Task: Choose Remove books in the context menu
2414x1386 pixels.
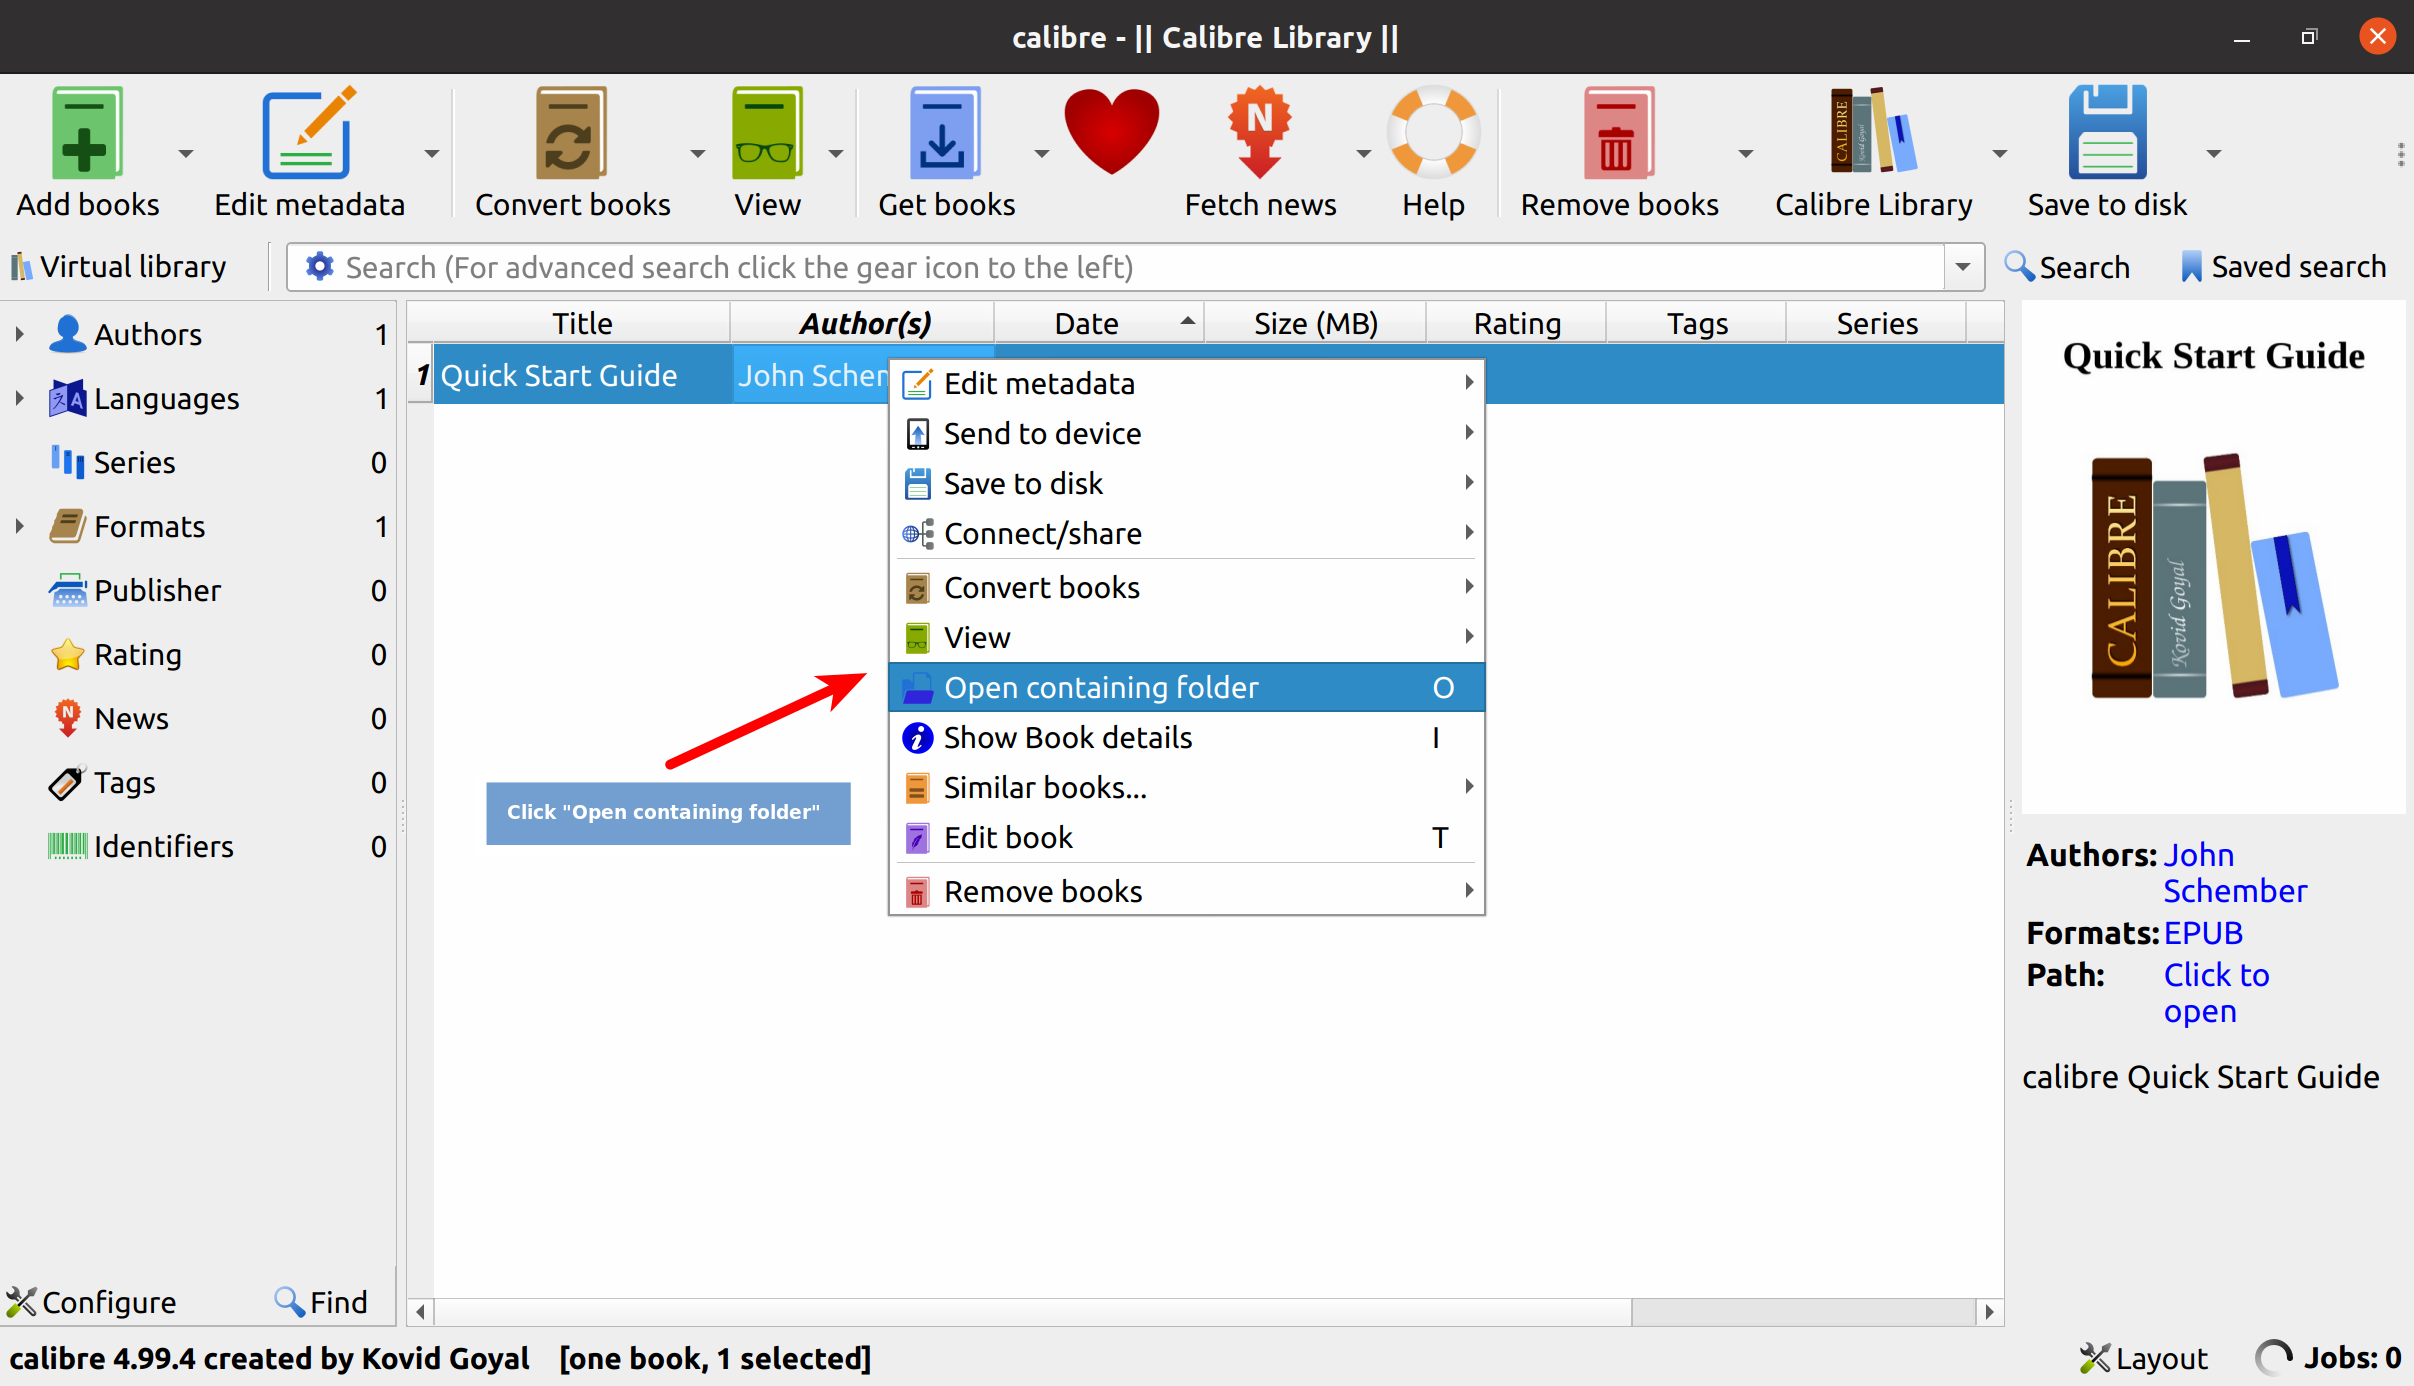Action: [1186, 892]
